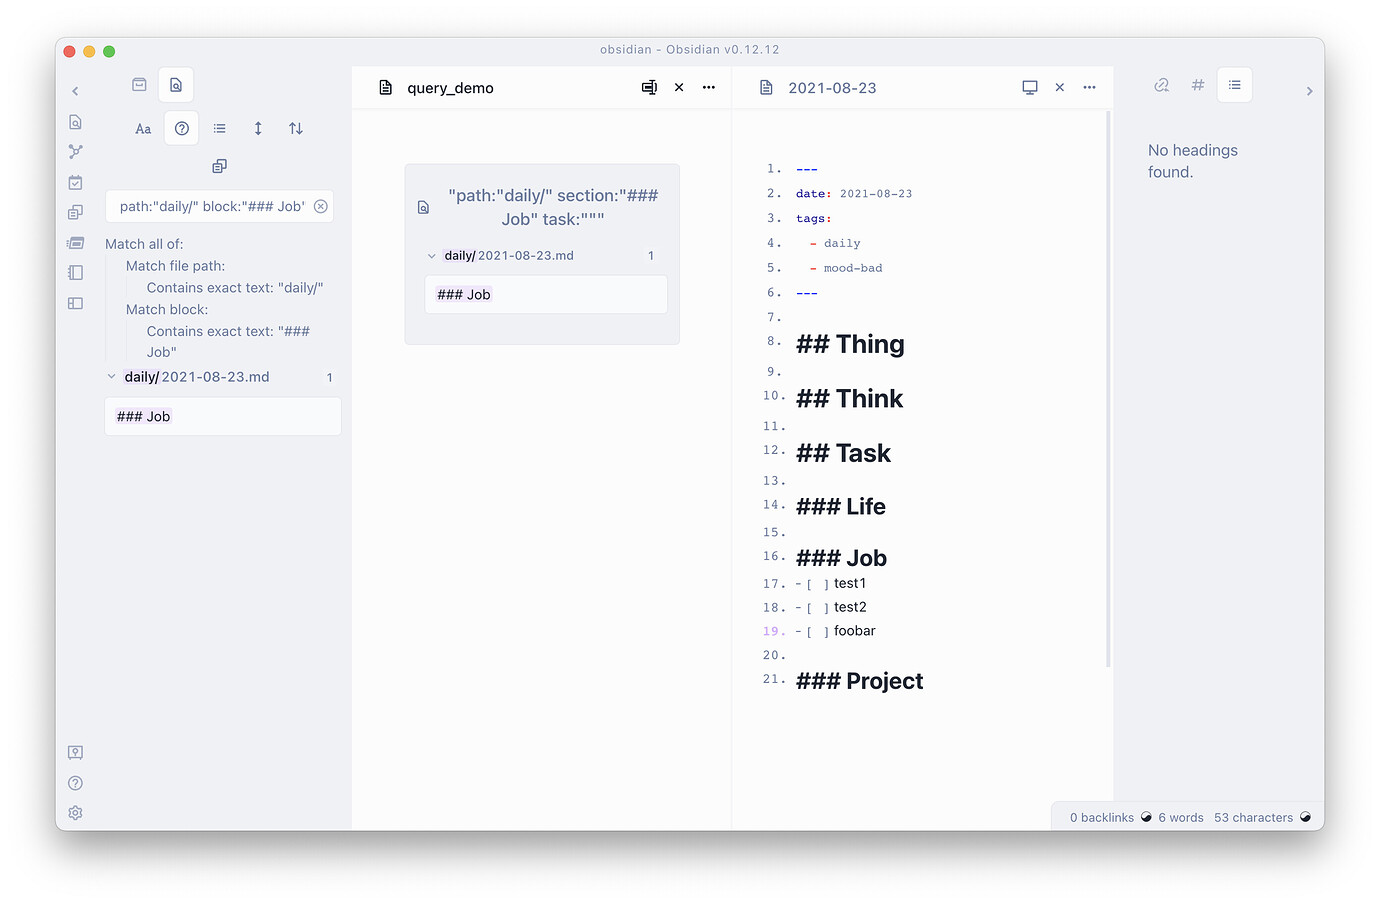
Task: Open the '### Job' result in search sidebar
Action: [223, 416]
